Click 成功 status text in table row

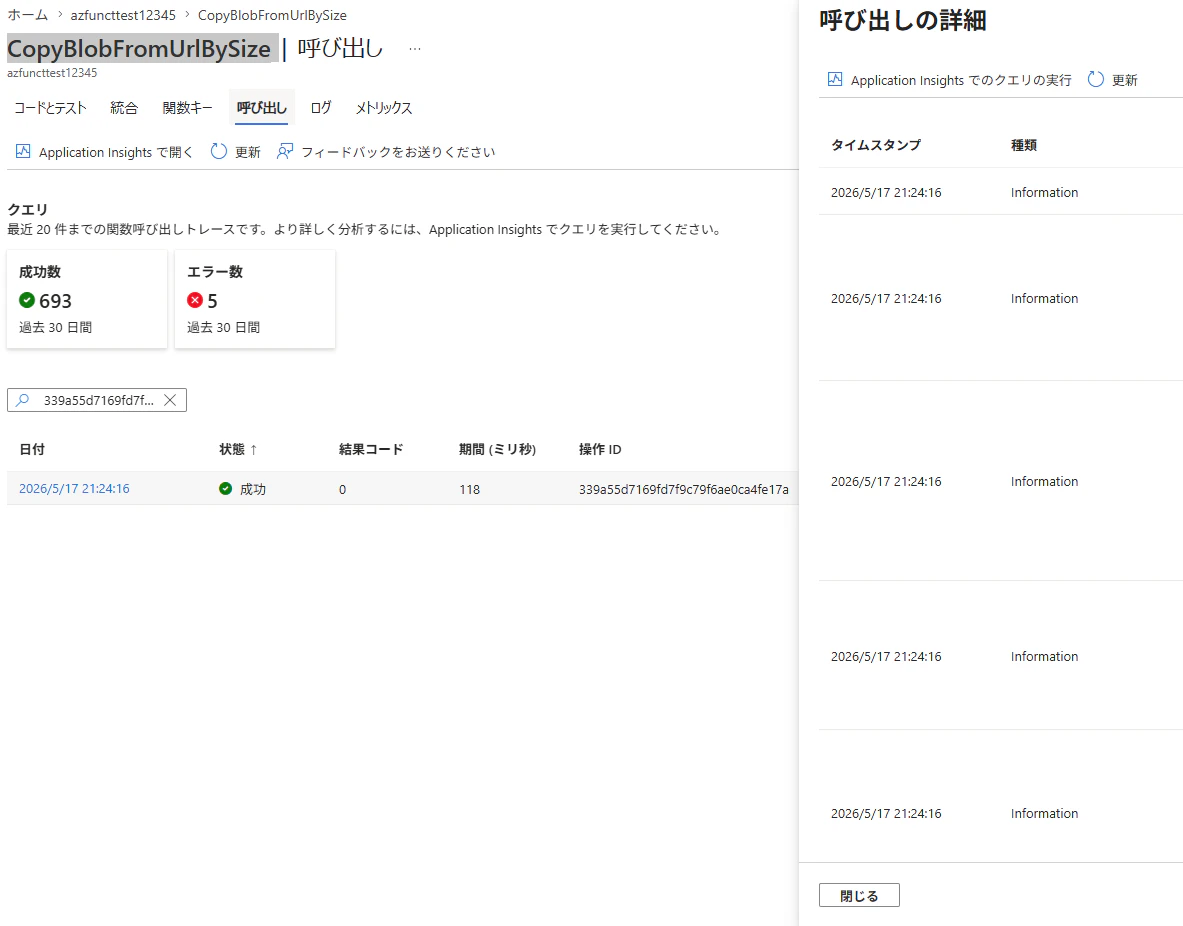253,490
